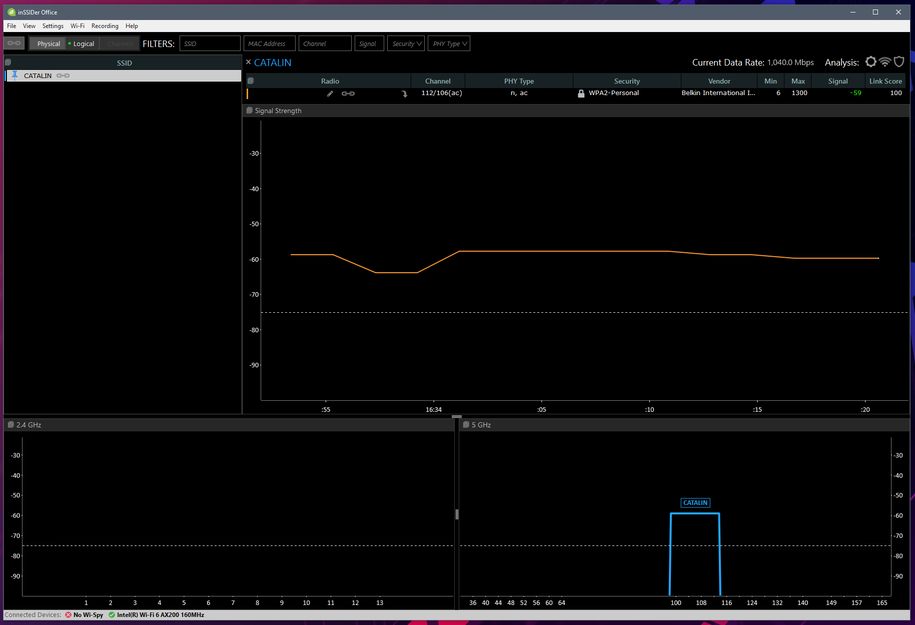Select the CATALIN network row
915x625 pixels.
click(123, 75)
